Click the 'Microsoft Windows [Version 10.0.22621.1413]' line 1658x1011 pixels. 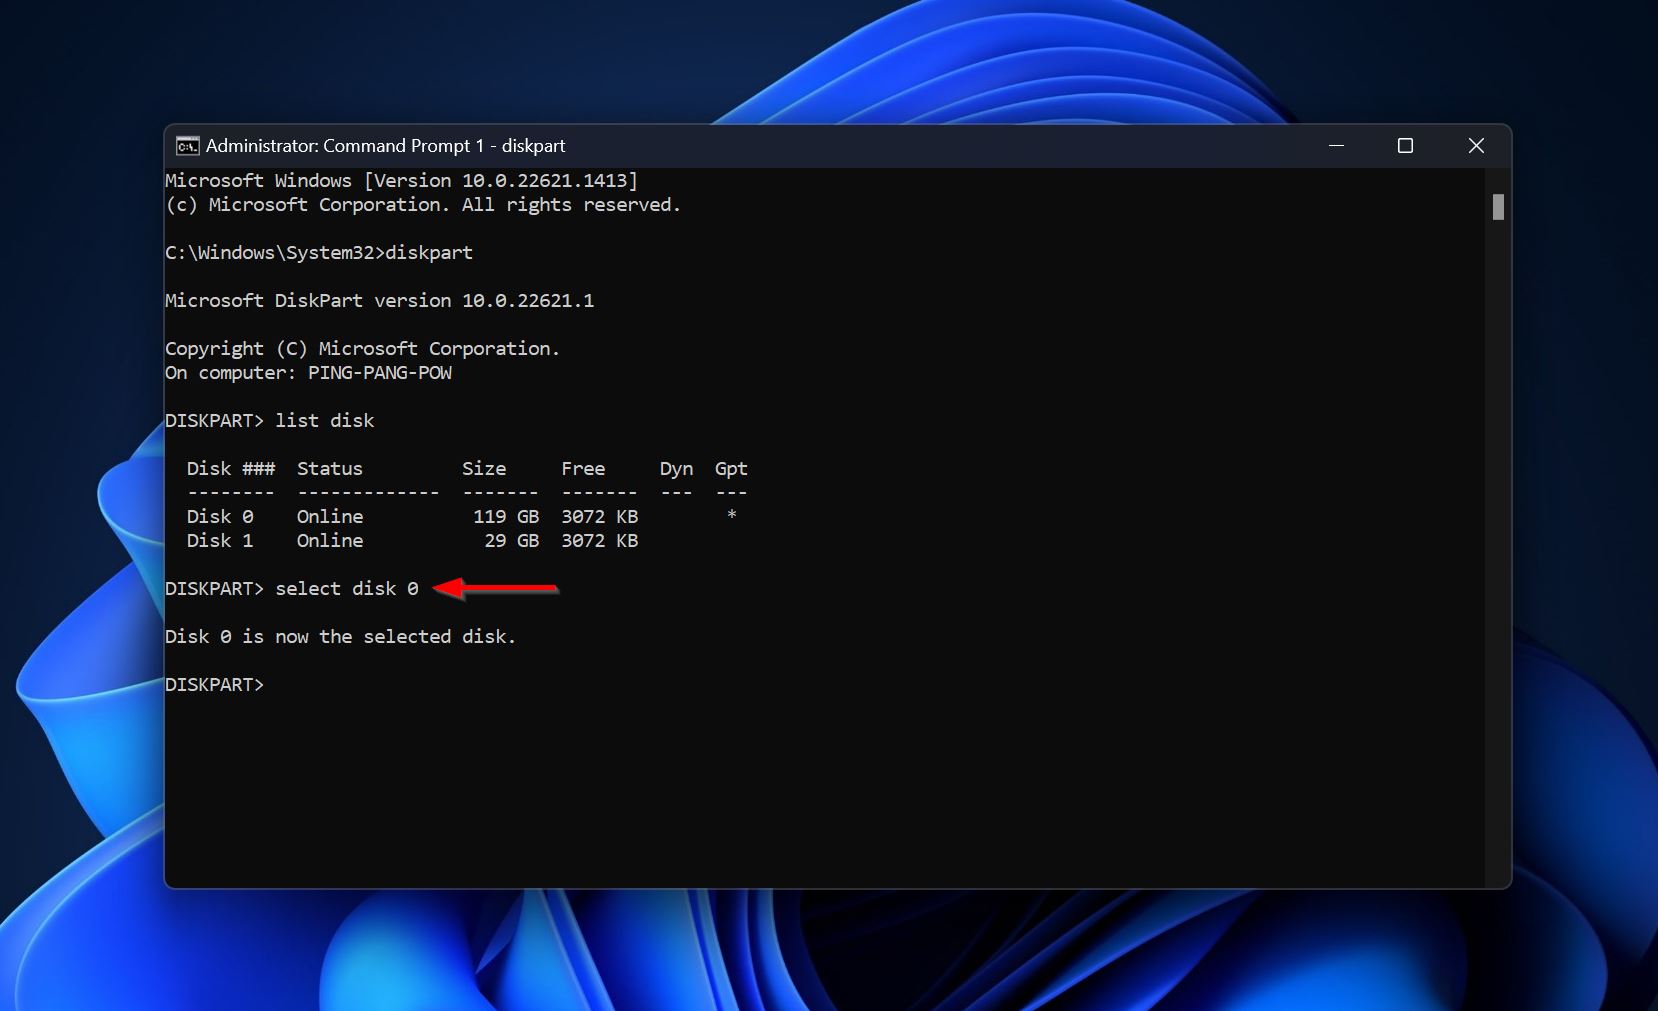pyautogui.click(x=401, y=181)
